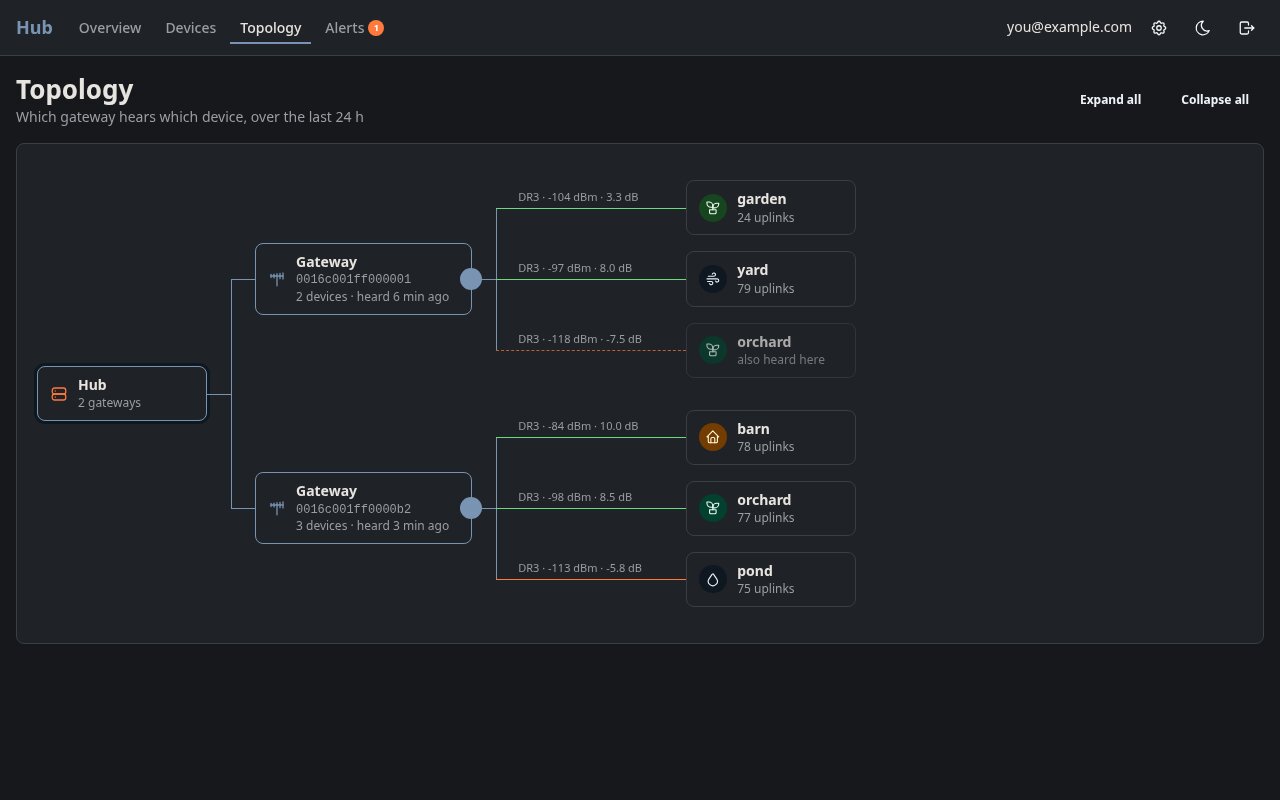The image size is (1280, 800).
Task: Select the garden device card
Action: (x=771, y=208)
